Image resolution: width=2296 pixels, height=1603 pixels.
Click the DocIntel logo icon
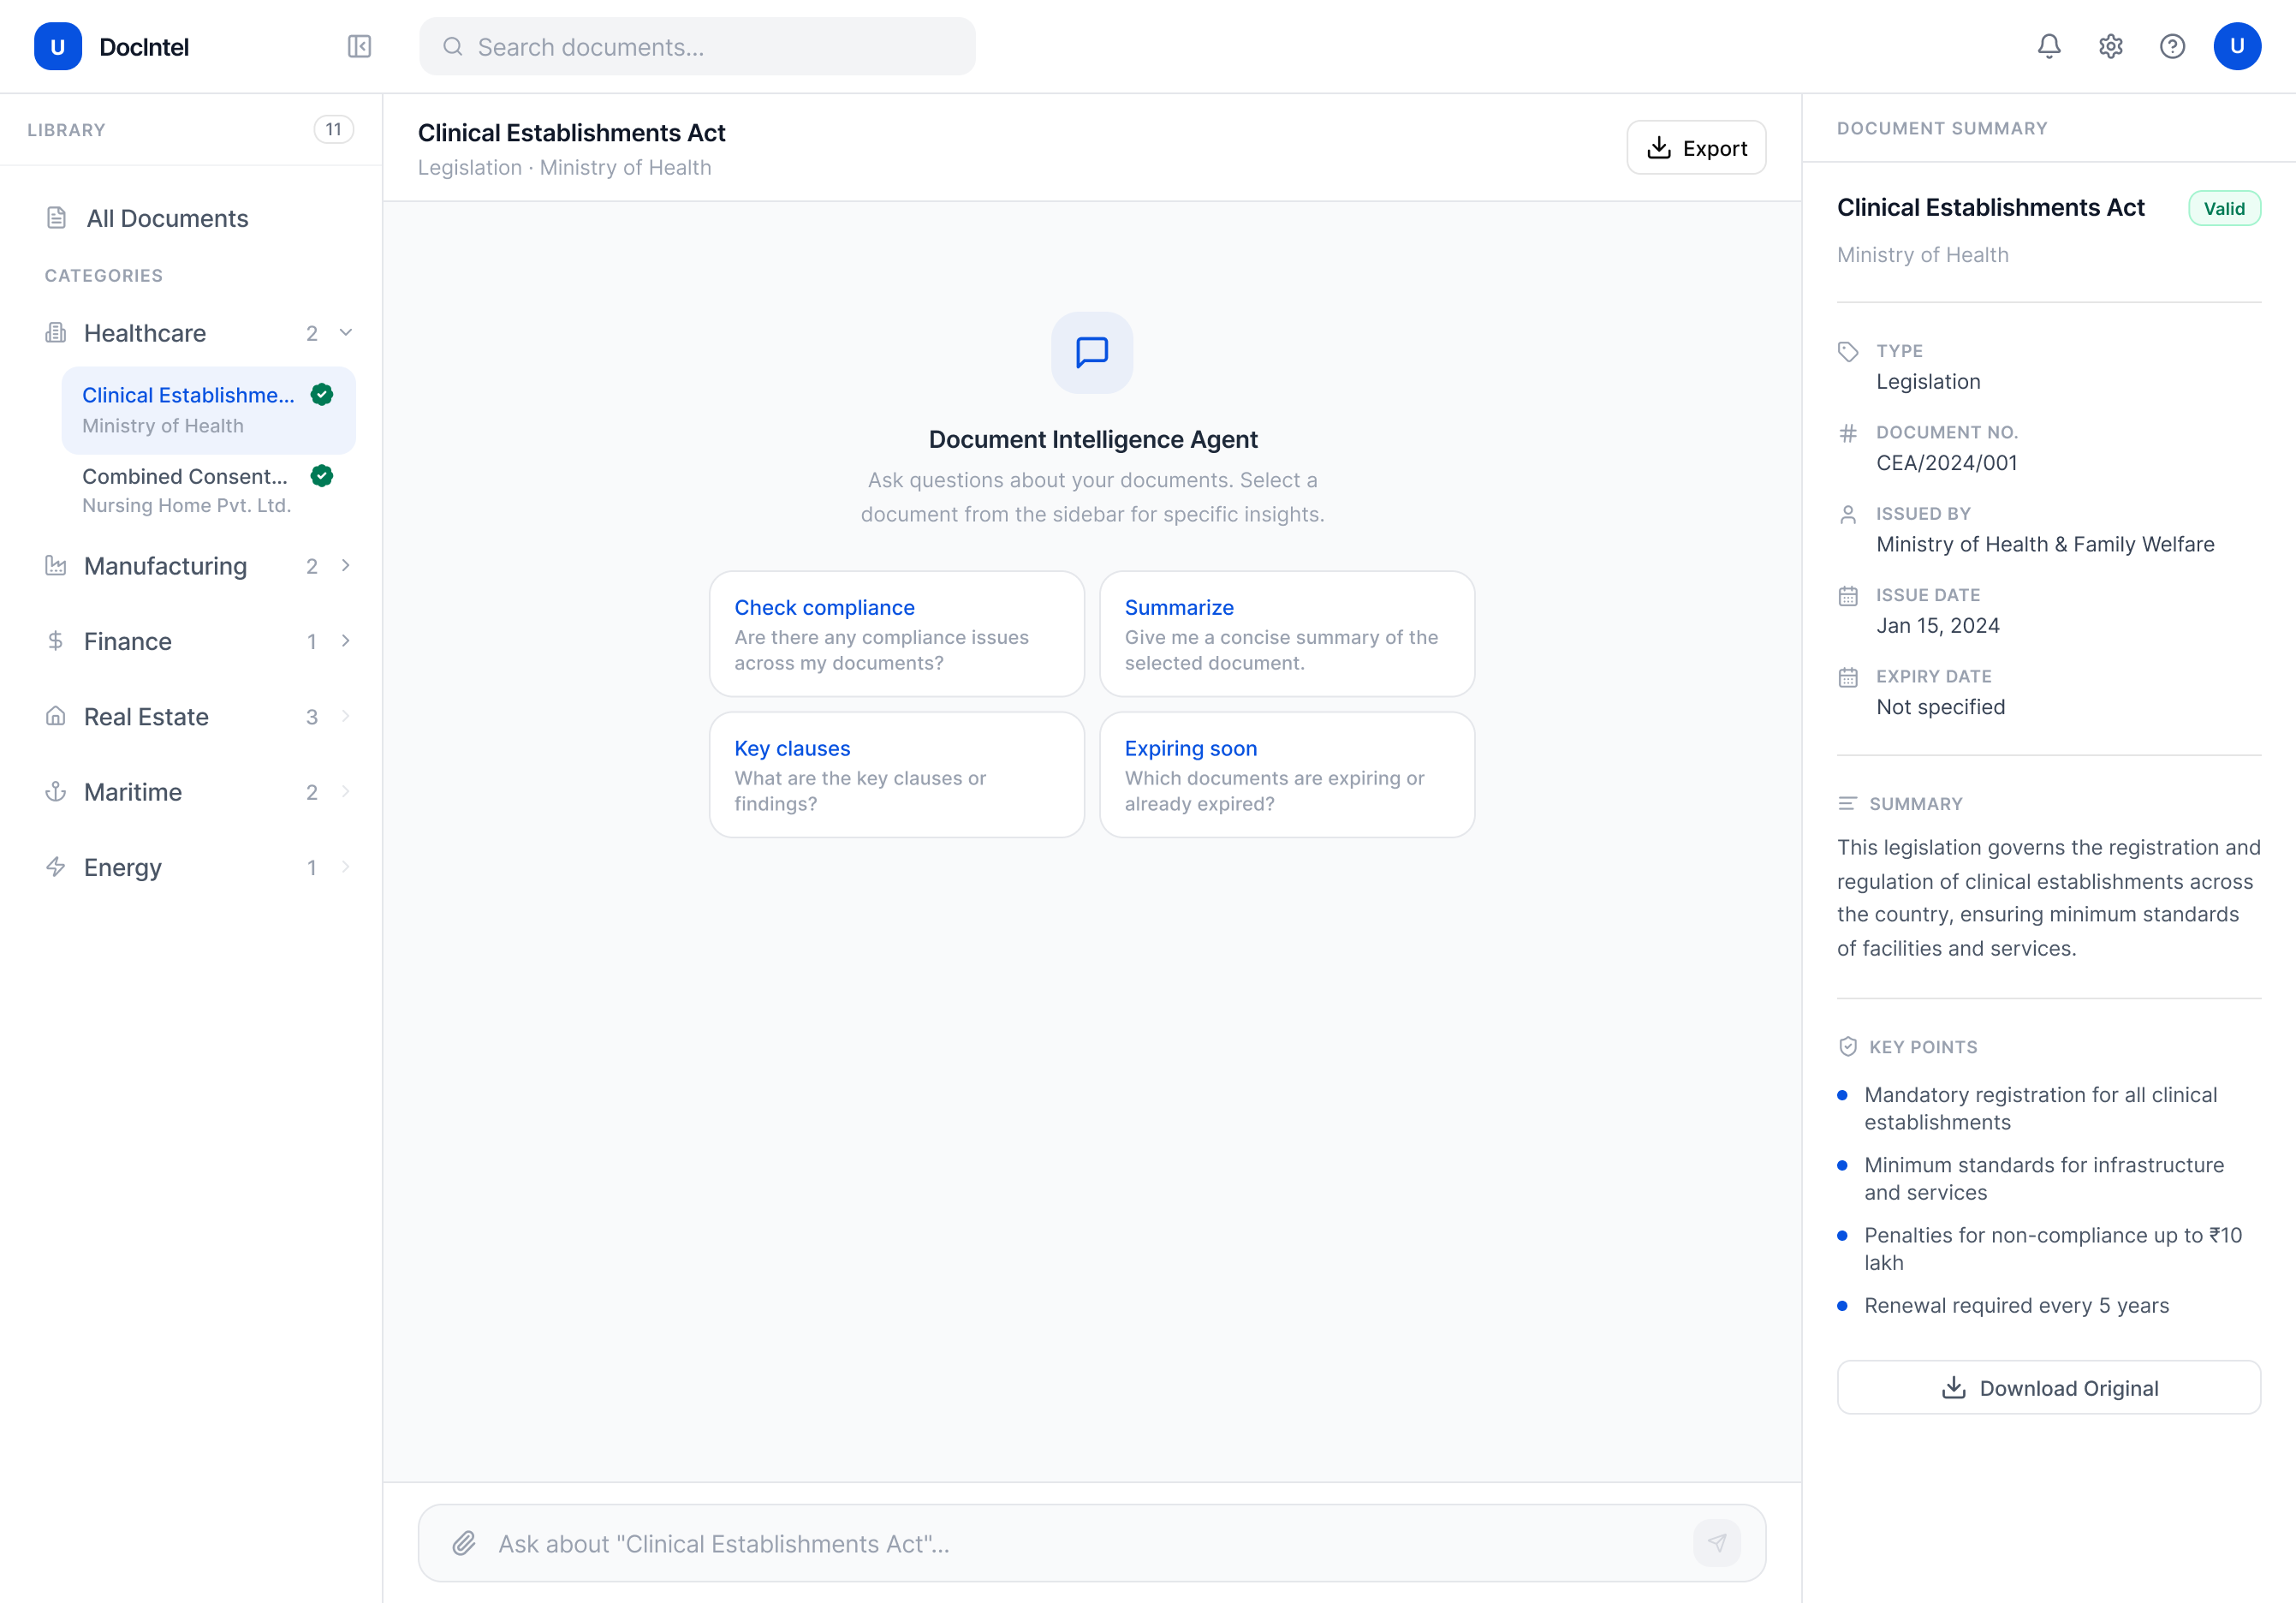click(x=57, y=46)
